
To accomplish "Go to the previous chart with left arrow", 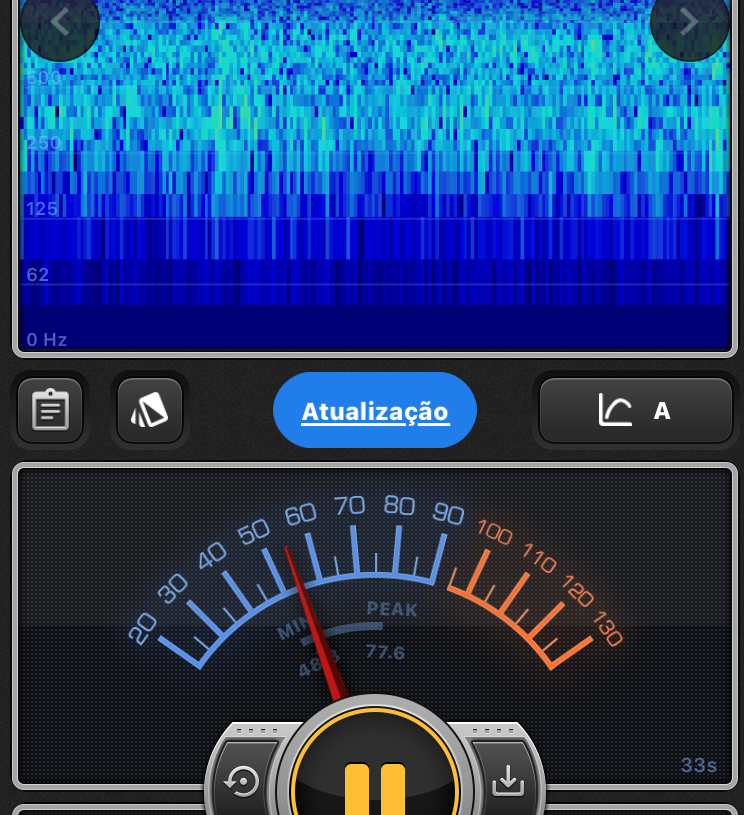I will pyautogui.click(x=59, y=22).
